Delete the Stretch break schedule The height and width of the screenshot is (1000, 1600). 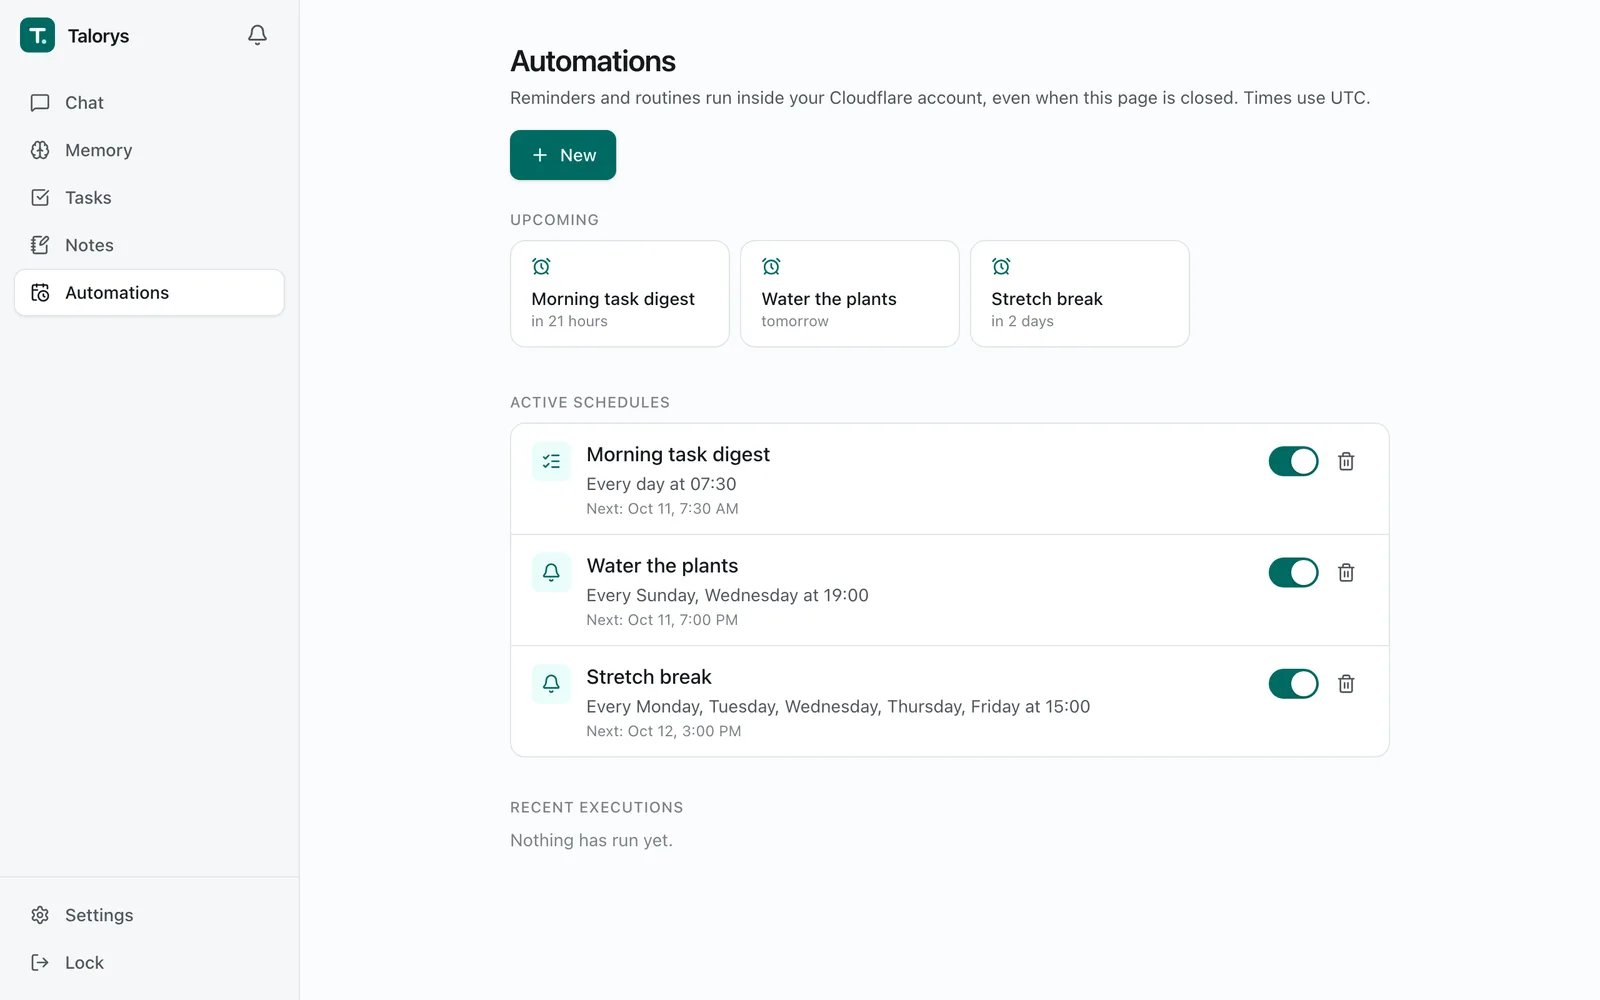coord(1346,683)
